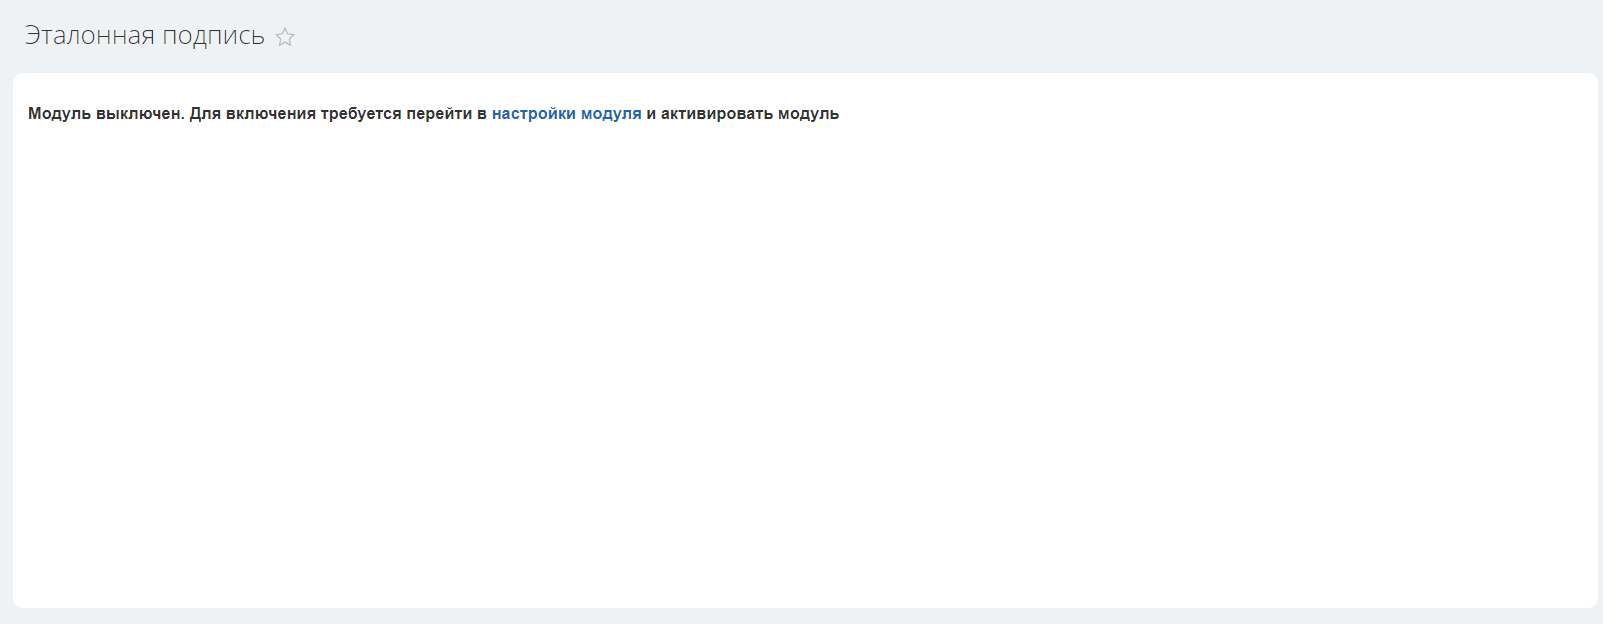Open the 'настройки модуля' link

point(566,114)
